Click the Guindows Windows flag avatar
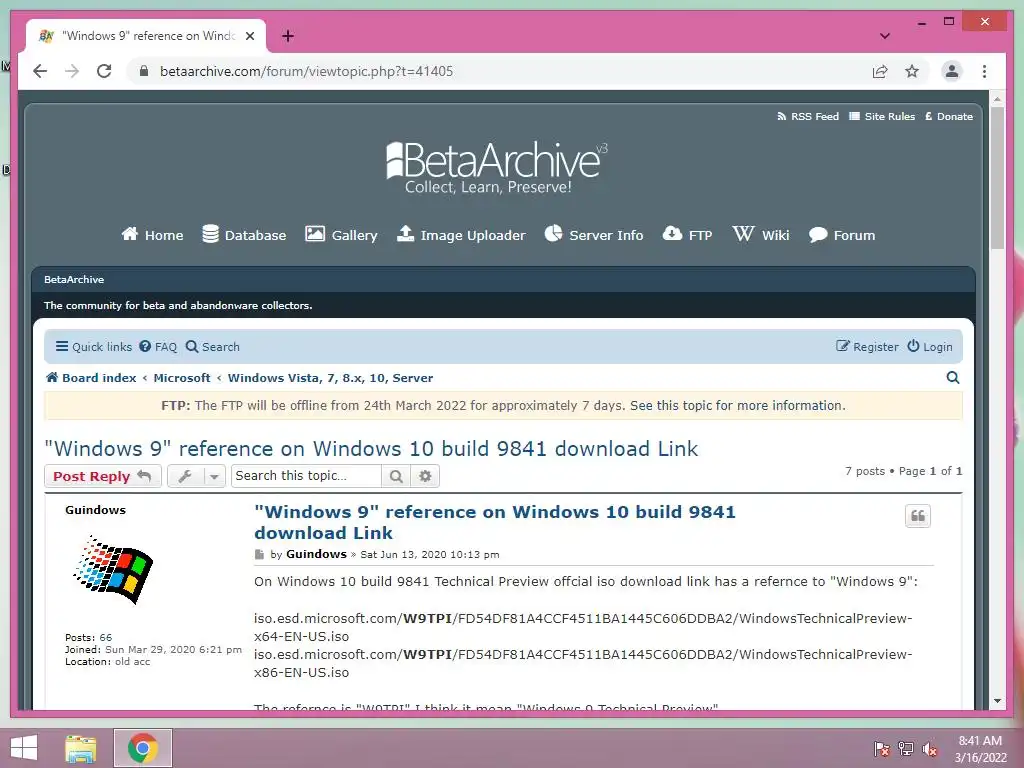Viewport: 1024px width, 768px height. [113, 569]
